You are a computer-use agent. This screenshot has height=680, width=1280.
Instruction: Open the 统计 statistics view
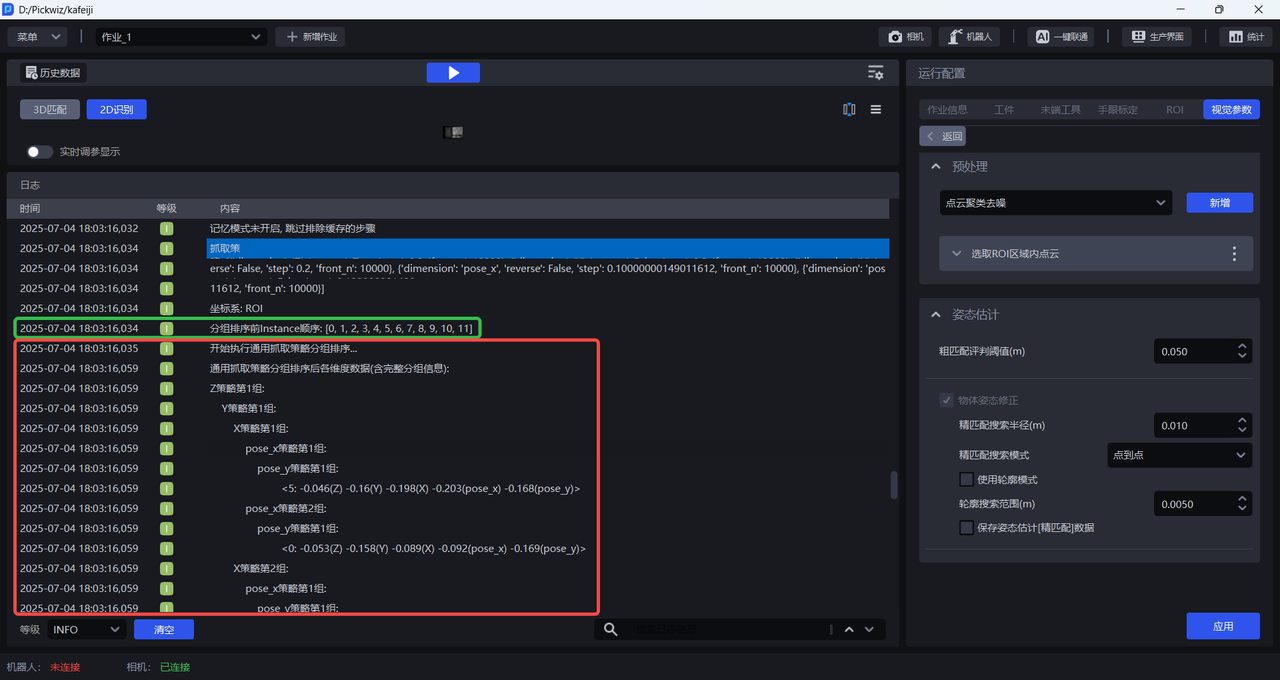click(1246, 37)
